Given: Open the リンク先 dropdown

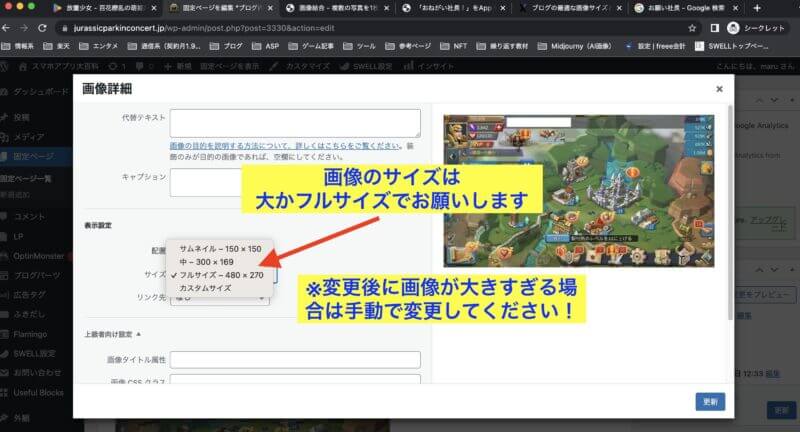Looking at the screenshot, I should pyautogui.click(x=219, y=298).
